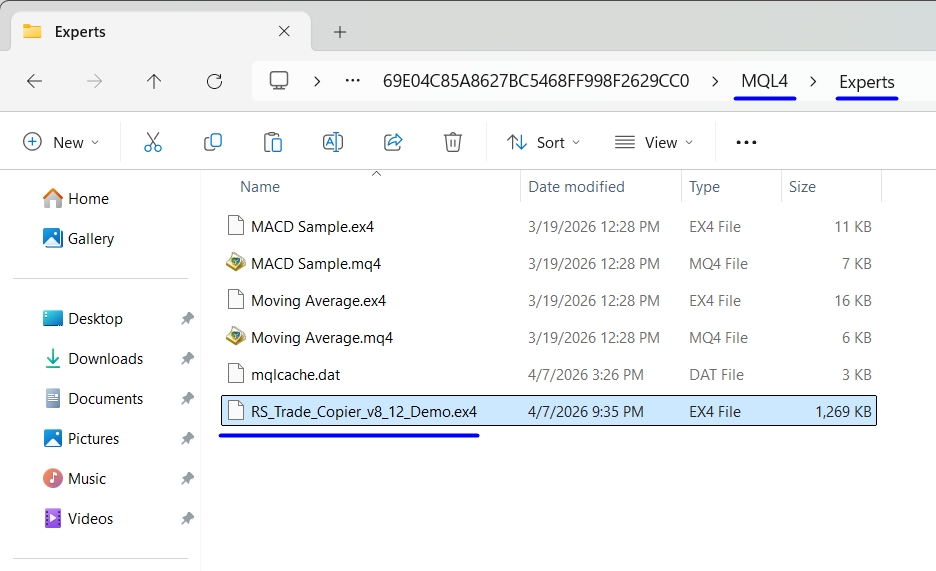Go back with the Back arrow
This screenshot has width=936, height=571.
tap(35, 81)
